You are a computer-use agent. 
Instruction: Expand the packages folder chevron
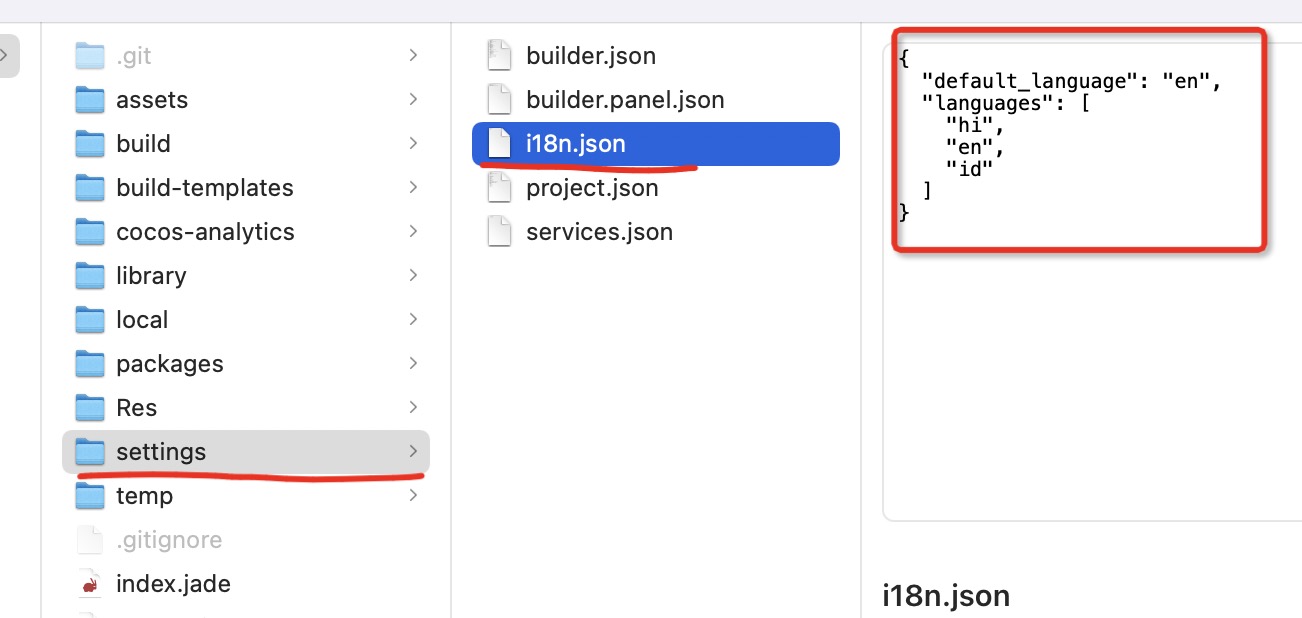coord(413,364)
